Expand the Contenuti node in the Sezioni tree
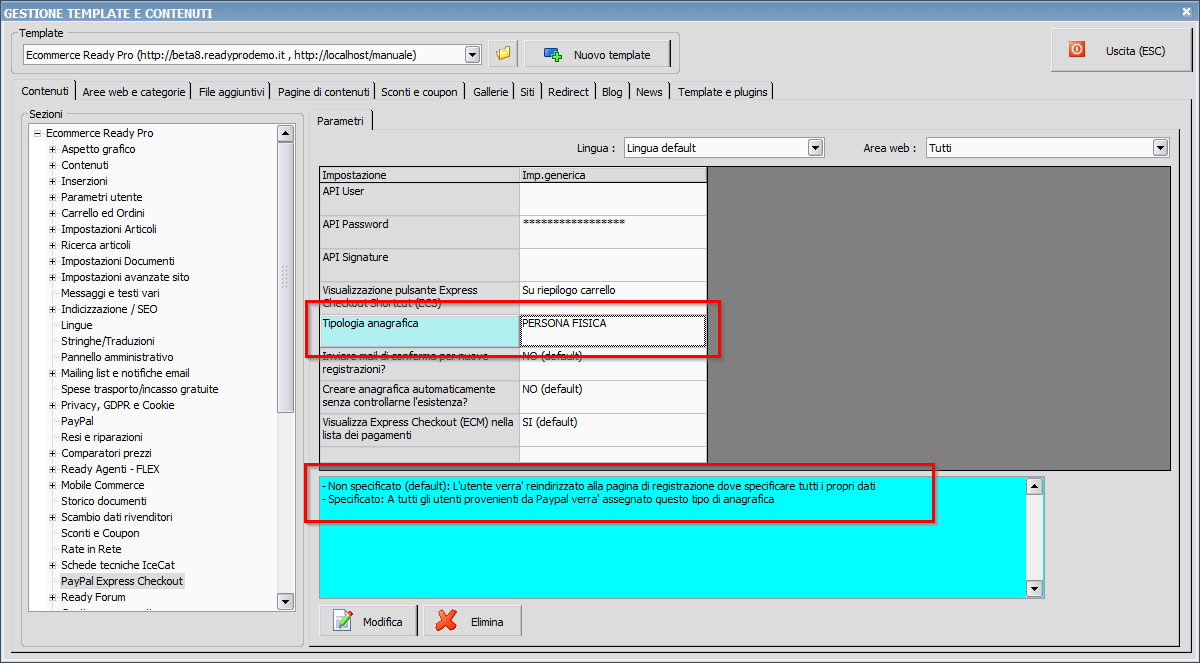The image size is (1200, 663). tap(53, 165)
